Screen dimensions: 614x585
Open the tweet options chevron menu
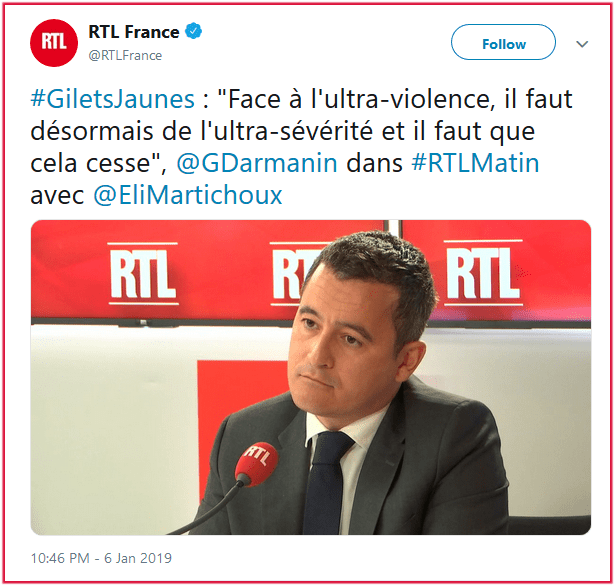(582, 44)
